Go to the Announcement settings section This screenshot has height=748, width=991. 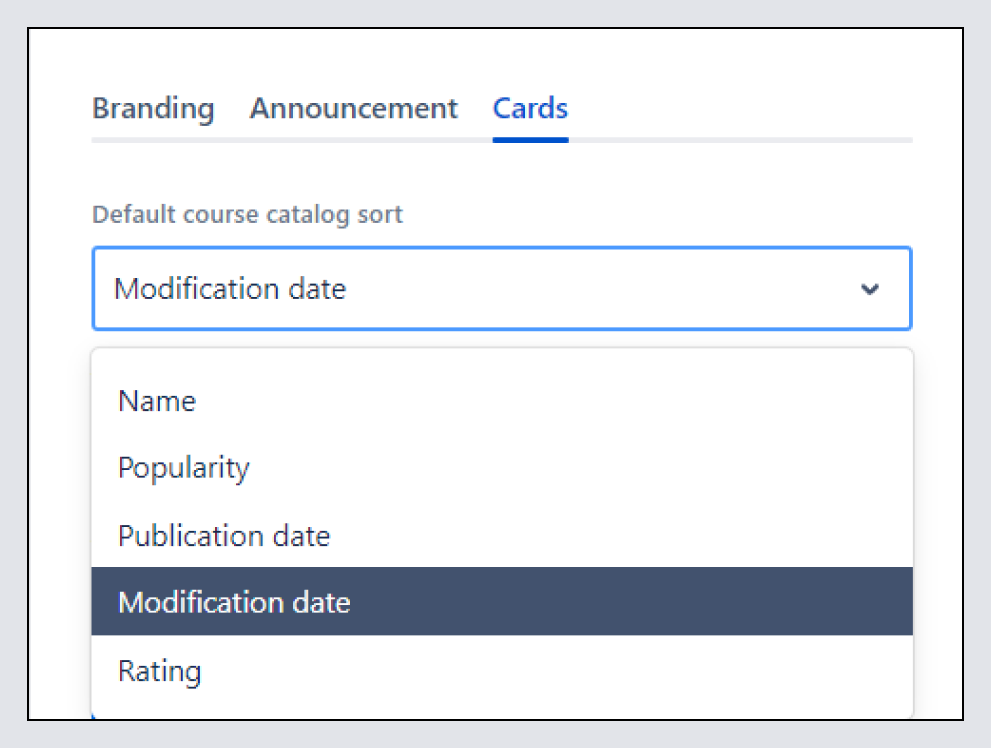(x=353, y=108)
